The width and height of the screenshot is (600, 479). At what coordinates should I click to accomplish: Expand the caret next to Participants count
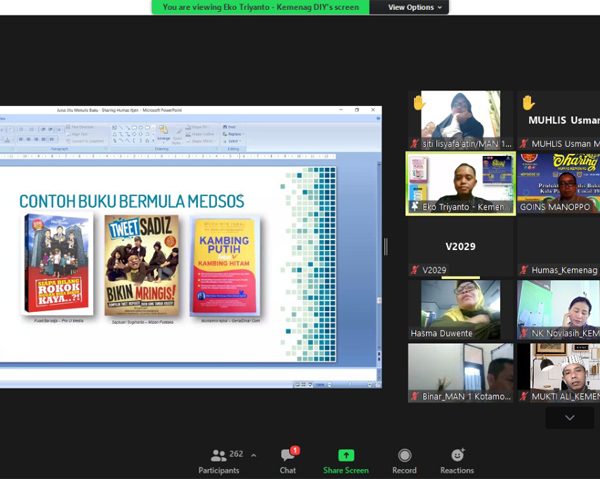point(253,455)
